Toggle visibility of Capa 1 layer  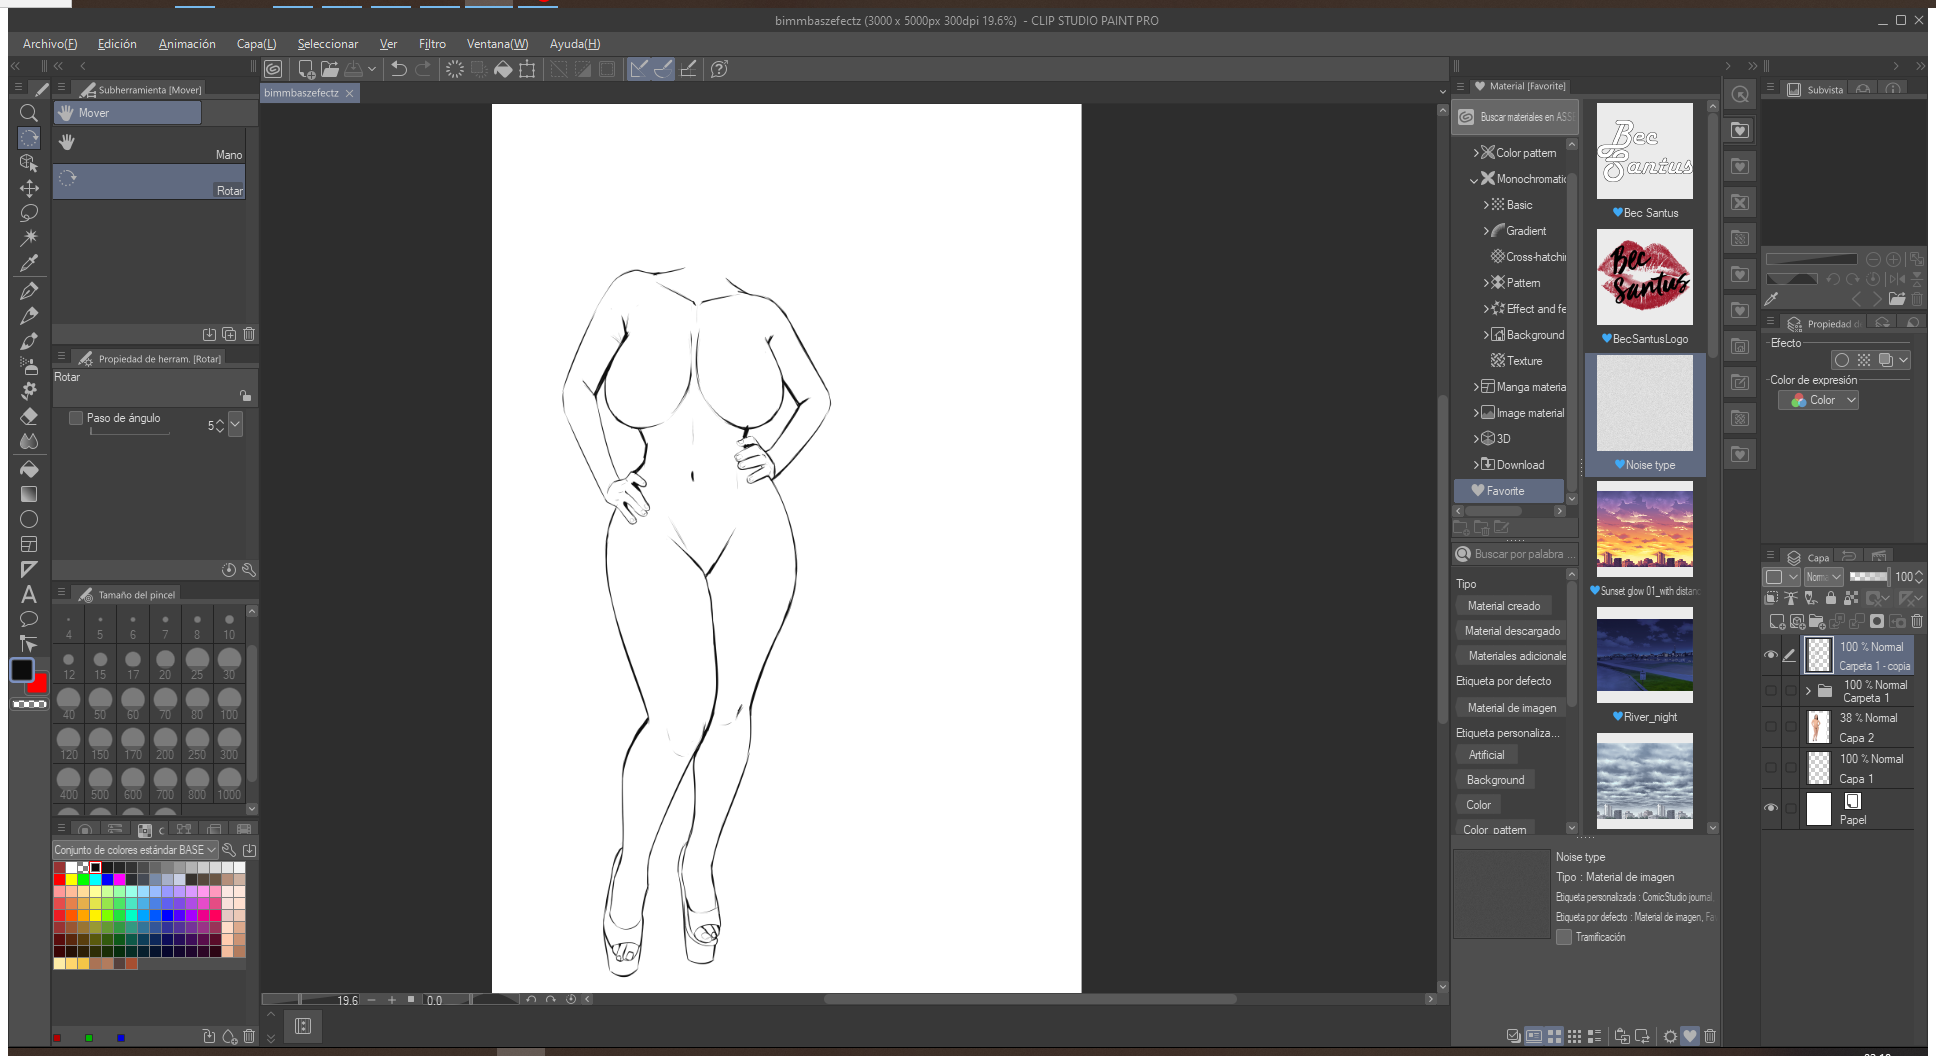pos(1771,768)
